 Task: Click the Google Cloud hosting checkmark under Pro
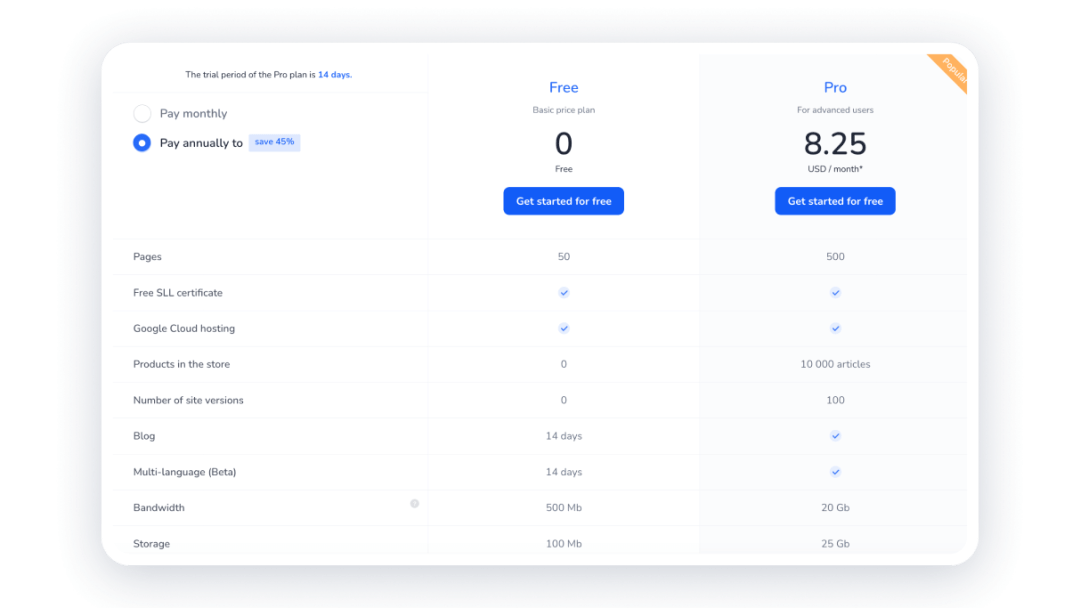click(835, 328)
